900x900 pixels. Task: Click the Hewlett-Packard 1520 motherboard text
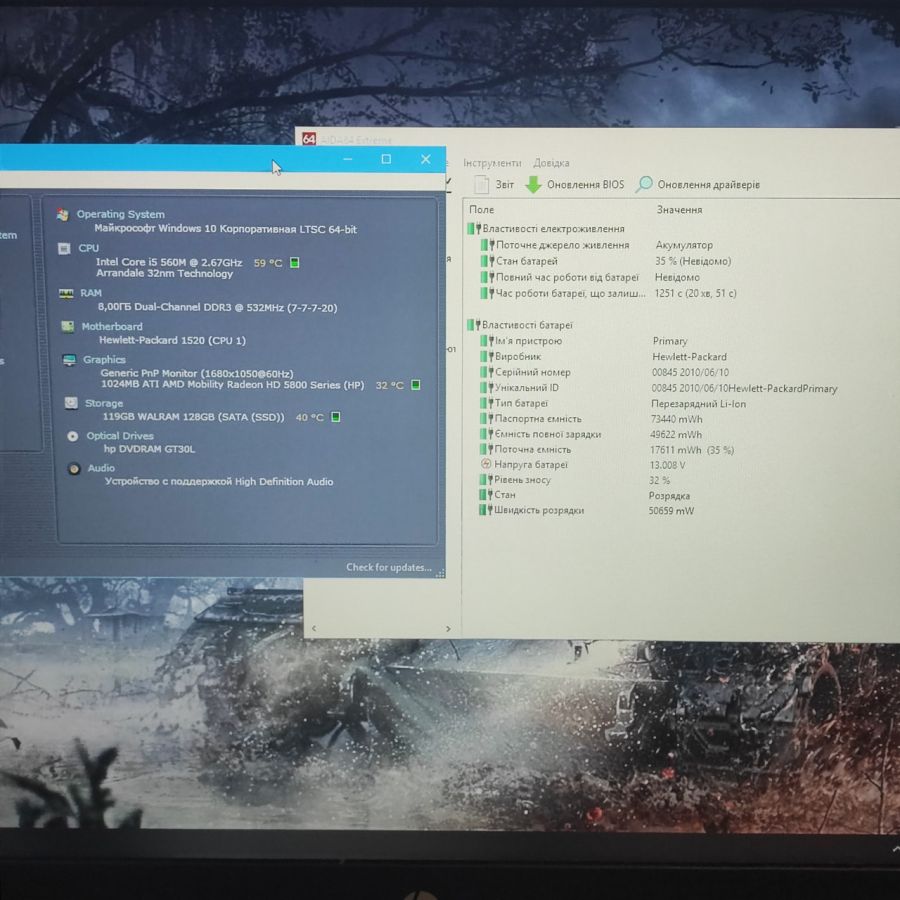172,340
